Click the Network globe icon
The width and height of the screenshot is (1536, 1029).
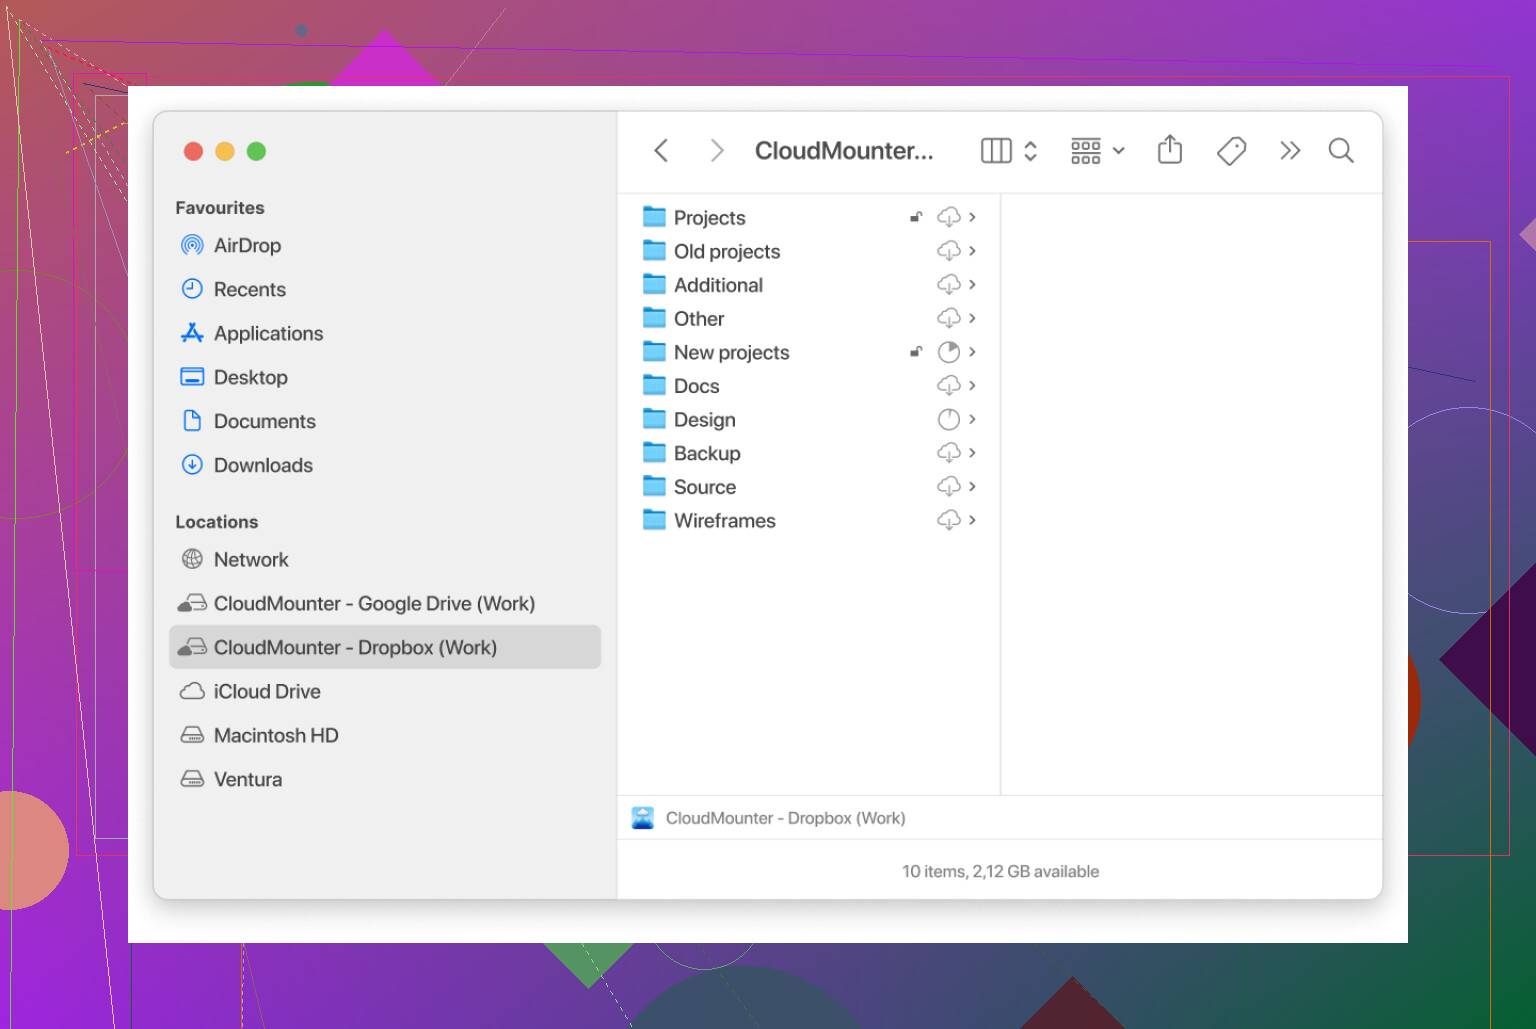coord(192,559)
